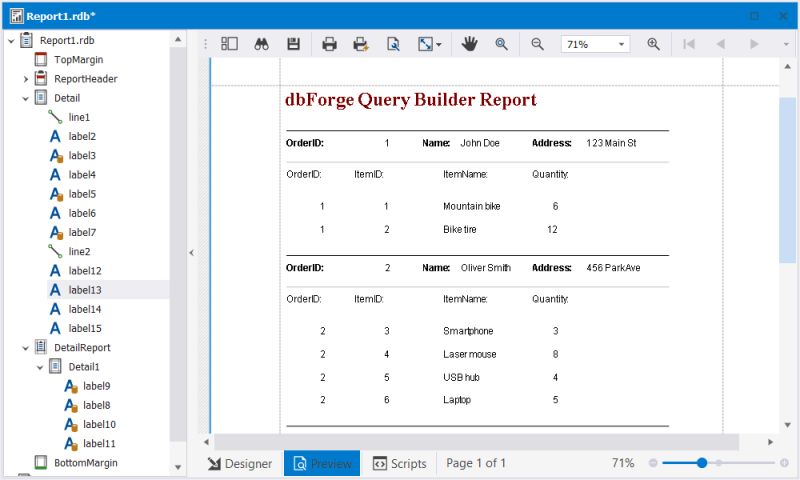Image resolution: width=800 pixels, height=480 pixels.
Task: Open the 71% zoom combo box
Action: click(595, 44)
